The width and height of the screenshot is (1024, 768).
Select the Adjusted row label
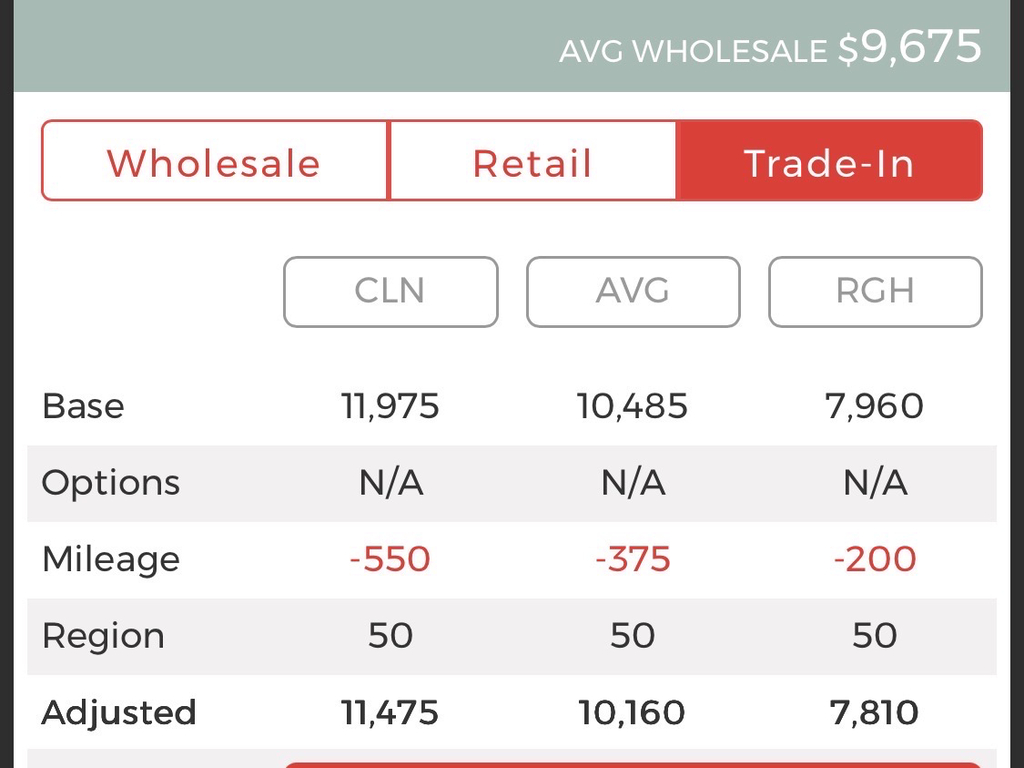click(118, 713)
